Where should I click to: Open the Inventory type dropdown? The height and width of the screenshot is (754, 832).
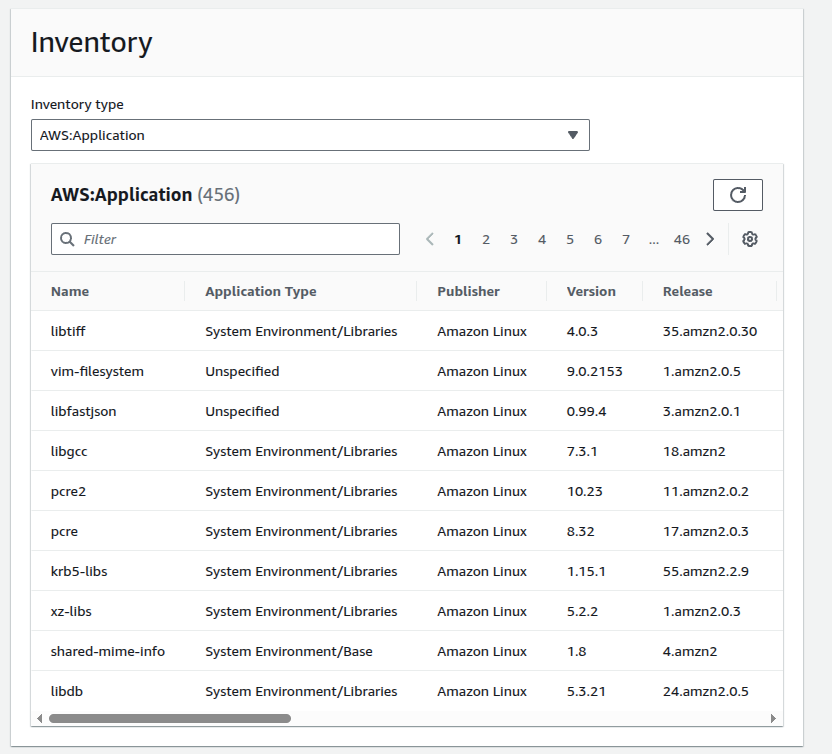tap(310, 135)
